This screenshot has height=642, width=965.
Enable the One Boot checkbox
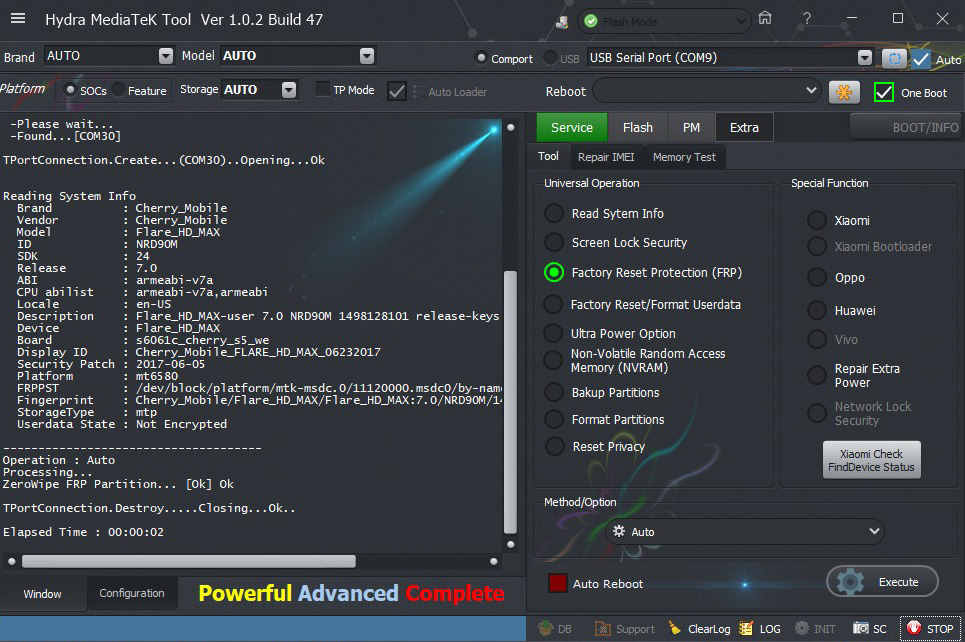click(884, 92)
